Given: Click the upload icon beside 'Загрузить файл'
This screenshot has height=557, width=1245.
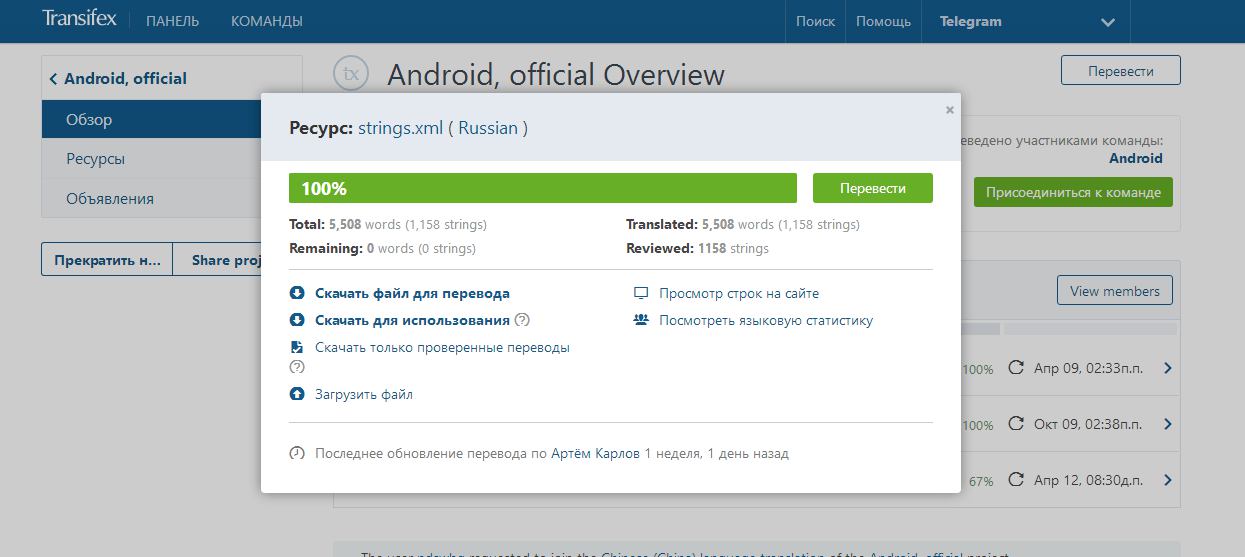Looking at the screenshot, I should click(x=296, y=394).
